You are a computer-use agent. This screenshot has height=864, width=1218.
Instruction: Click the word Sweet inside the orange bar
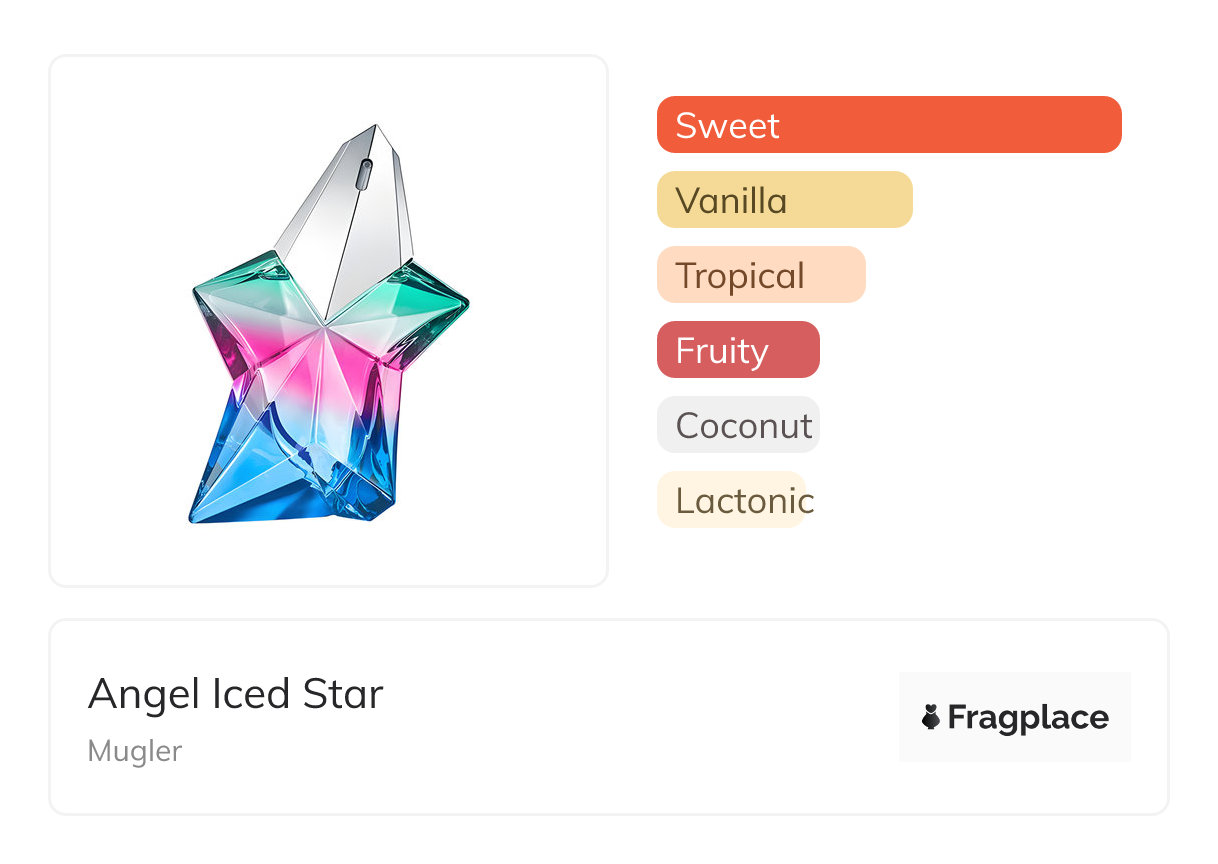(727, 126)
